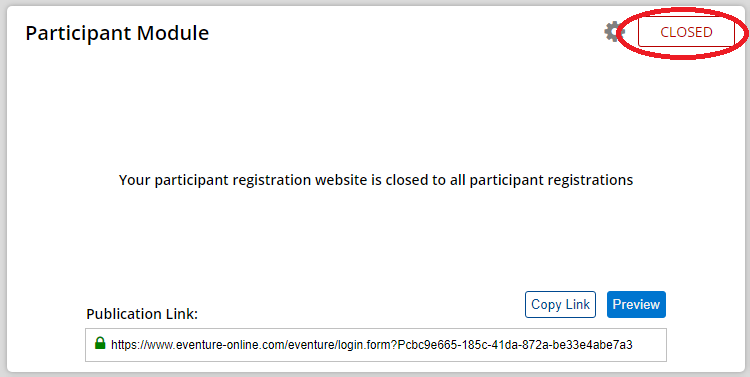
Task: Toggle the CLOSED registration status button
Action: (x=686, y=32)
